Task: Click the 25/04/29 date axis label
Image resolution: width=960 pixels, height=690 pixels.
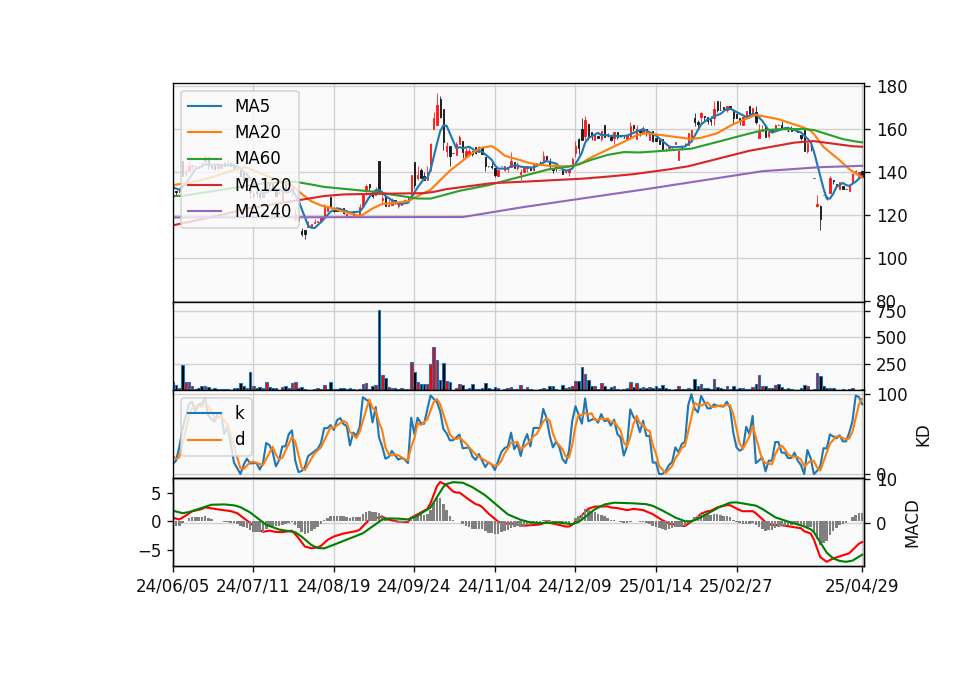Action: (x=861, y=586)
